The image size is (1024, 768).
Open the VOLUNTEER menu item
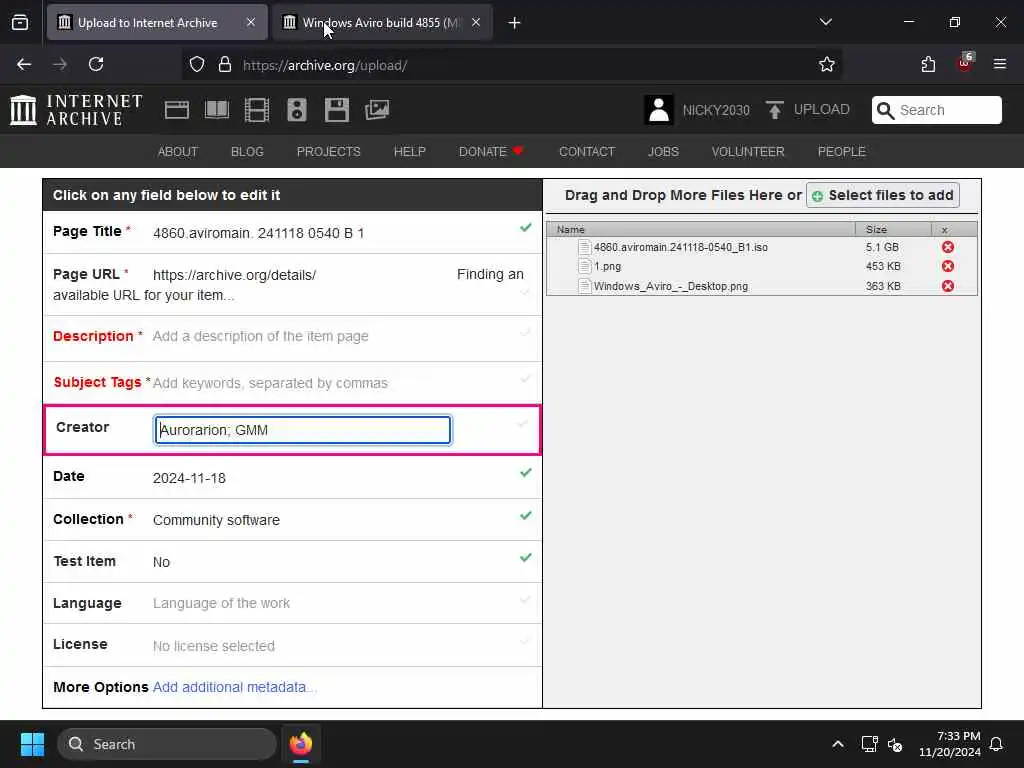click(748, 152)
